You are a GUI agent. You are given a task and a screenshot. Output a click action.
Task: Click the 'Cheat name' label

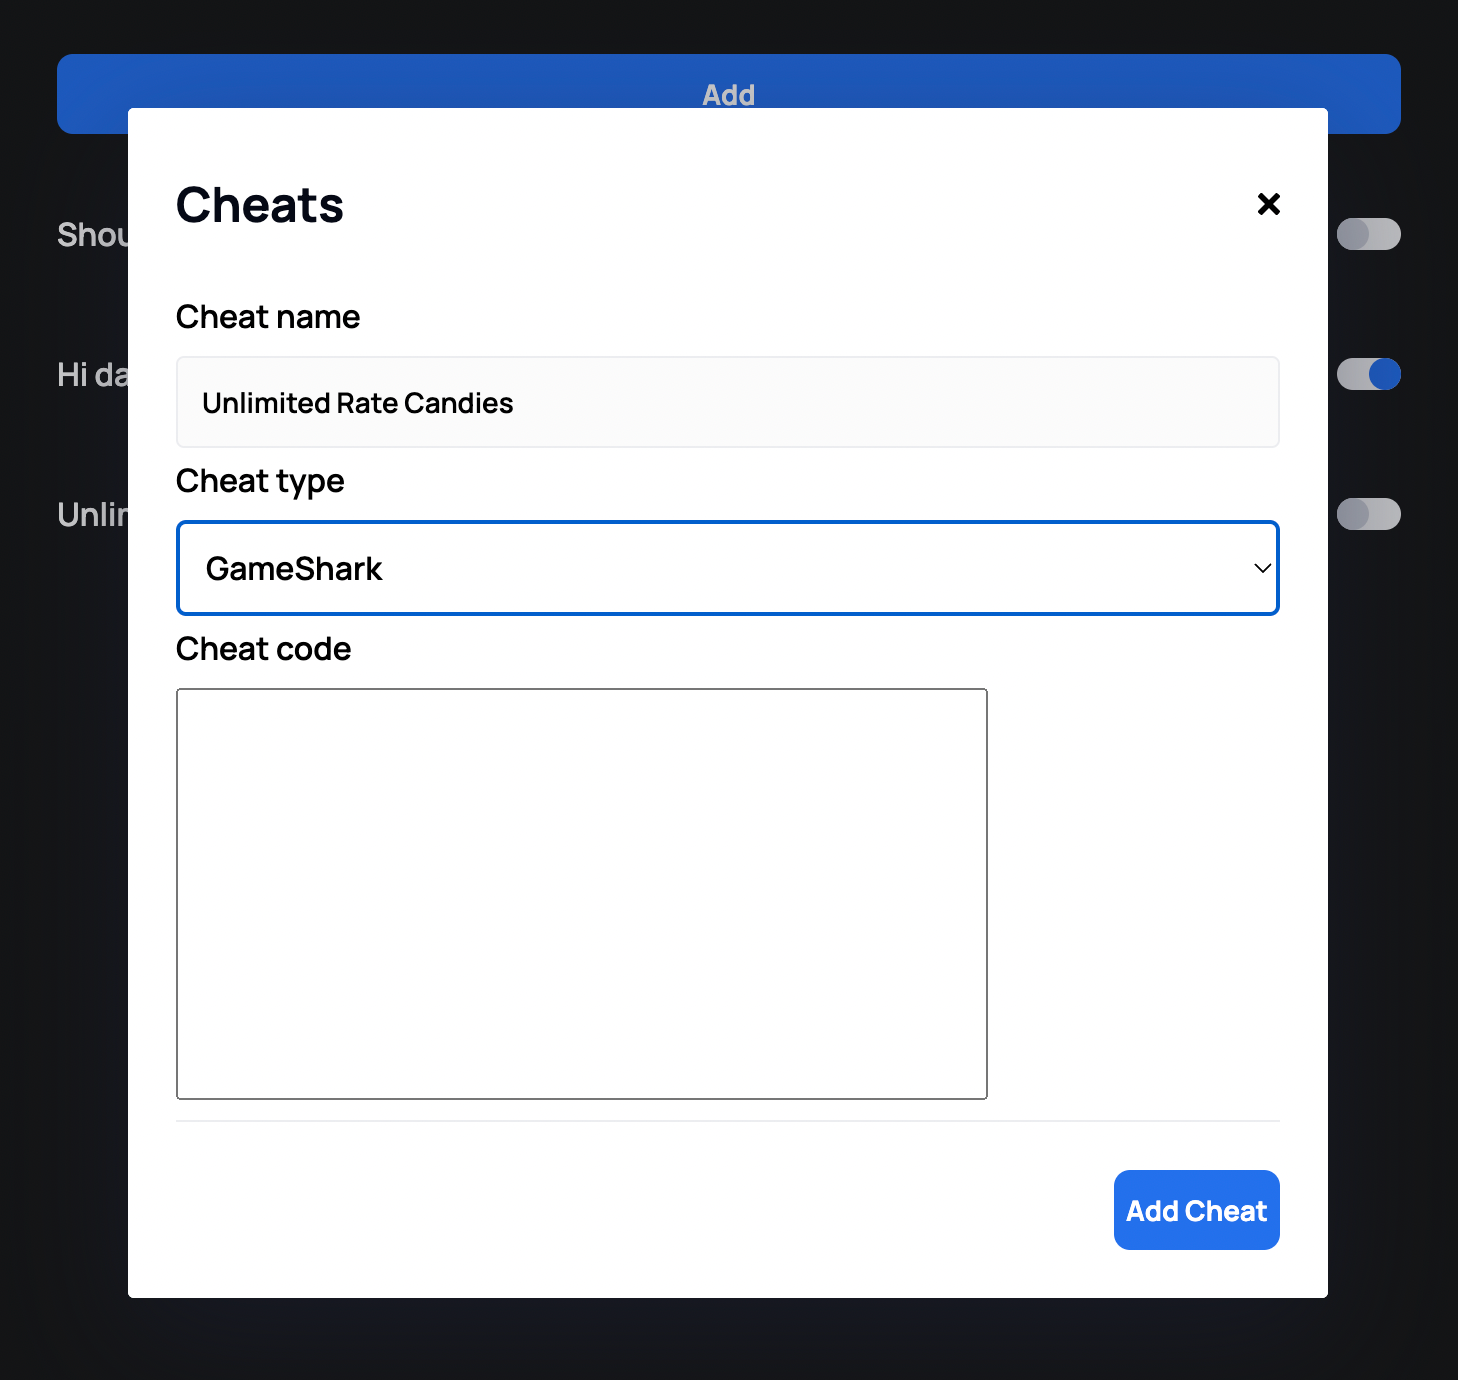pyautogui.click(x=268, y=317)
